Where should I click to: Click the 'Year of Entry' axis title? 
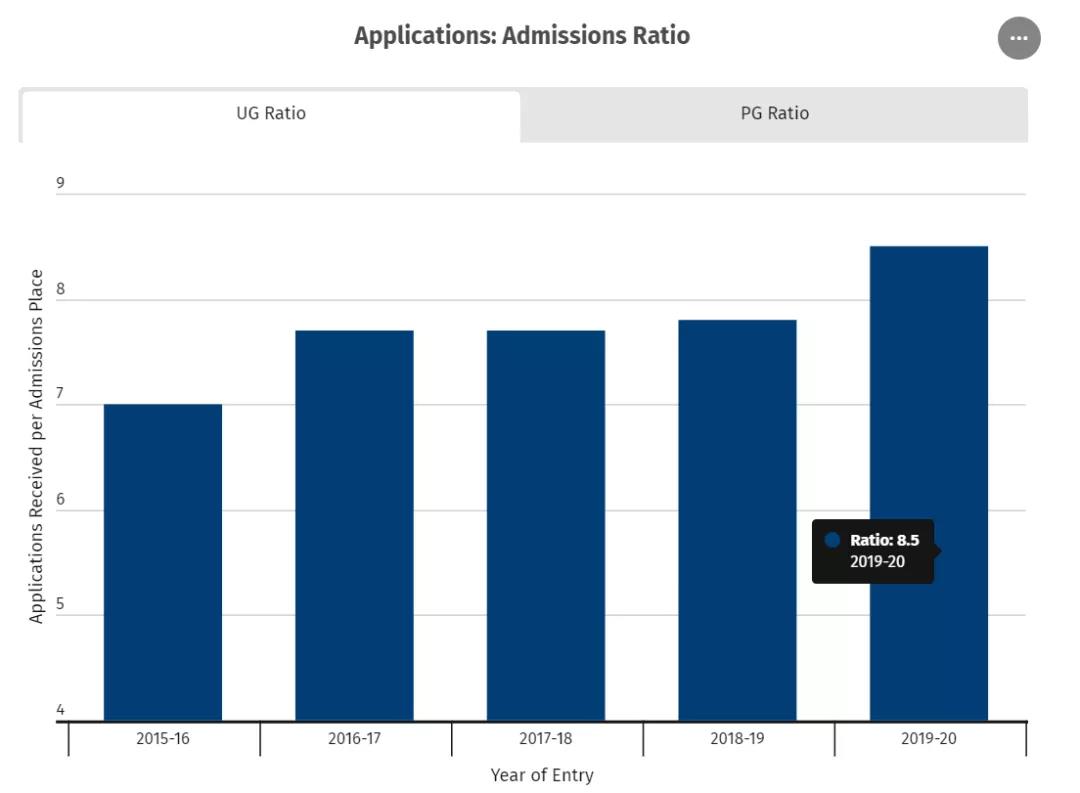(542, 775)
